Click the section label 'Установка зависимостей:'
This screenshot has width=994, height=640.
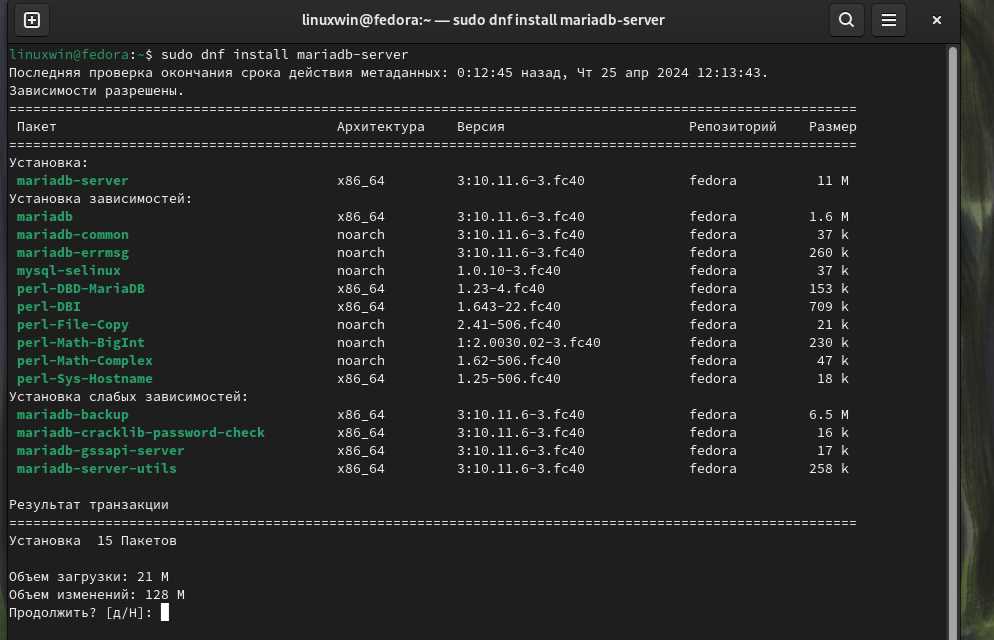point(100,199)
